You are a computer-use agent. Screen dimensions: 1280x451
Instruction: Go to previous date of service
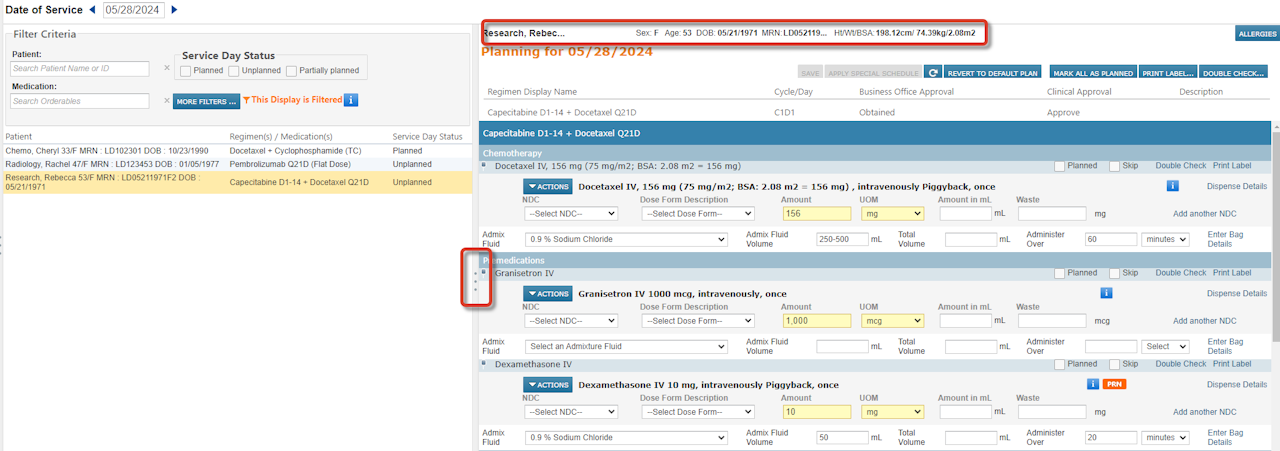point(93,10)
